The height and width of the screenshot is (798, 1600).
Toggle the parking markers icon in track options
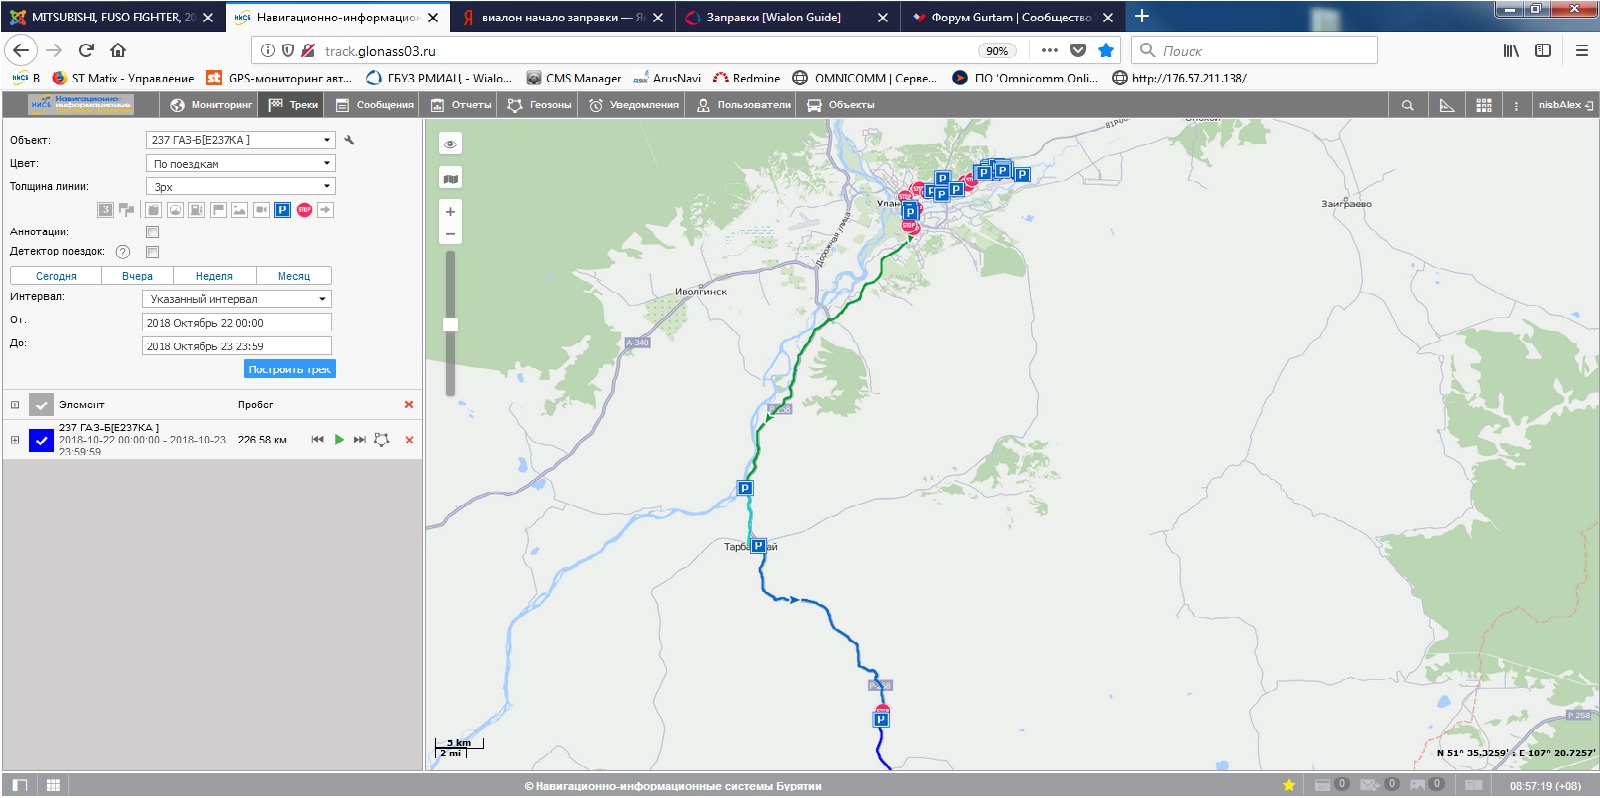click(x=282, y=210)
